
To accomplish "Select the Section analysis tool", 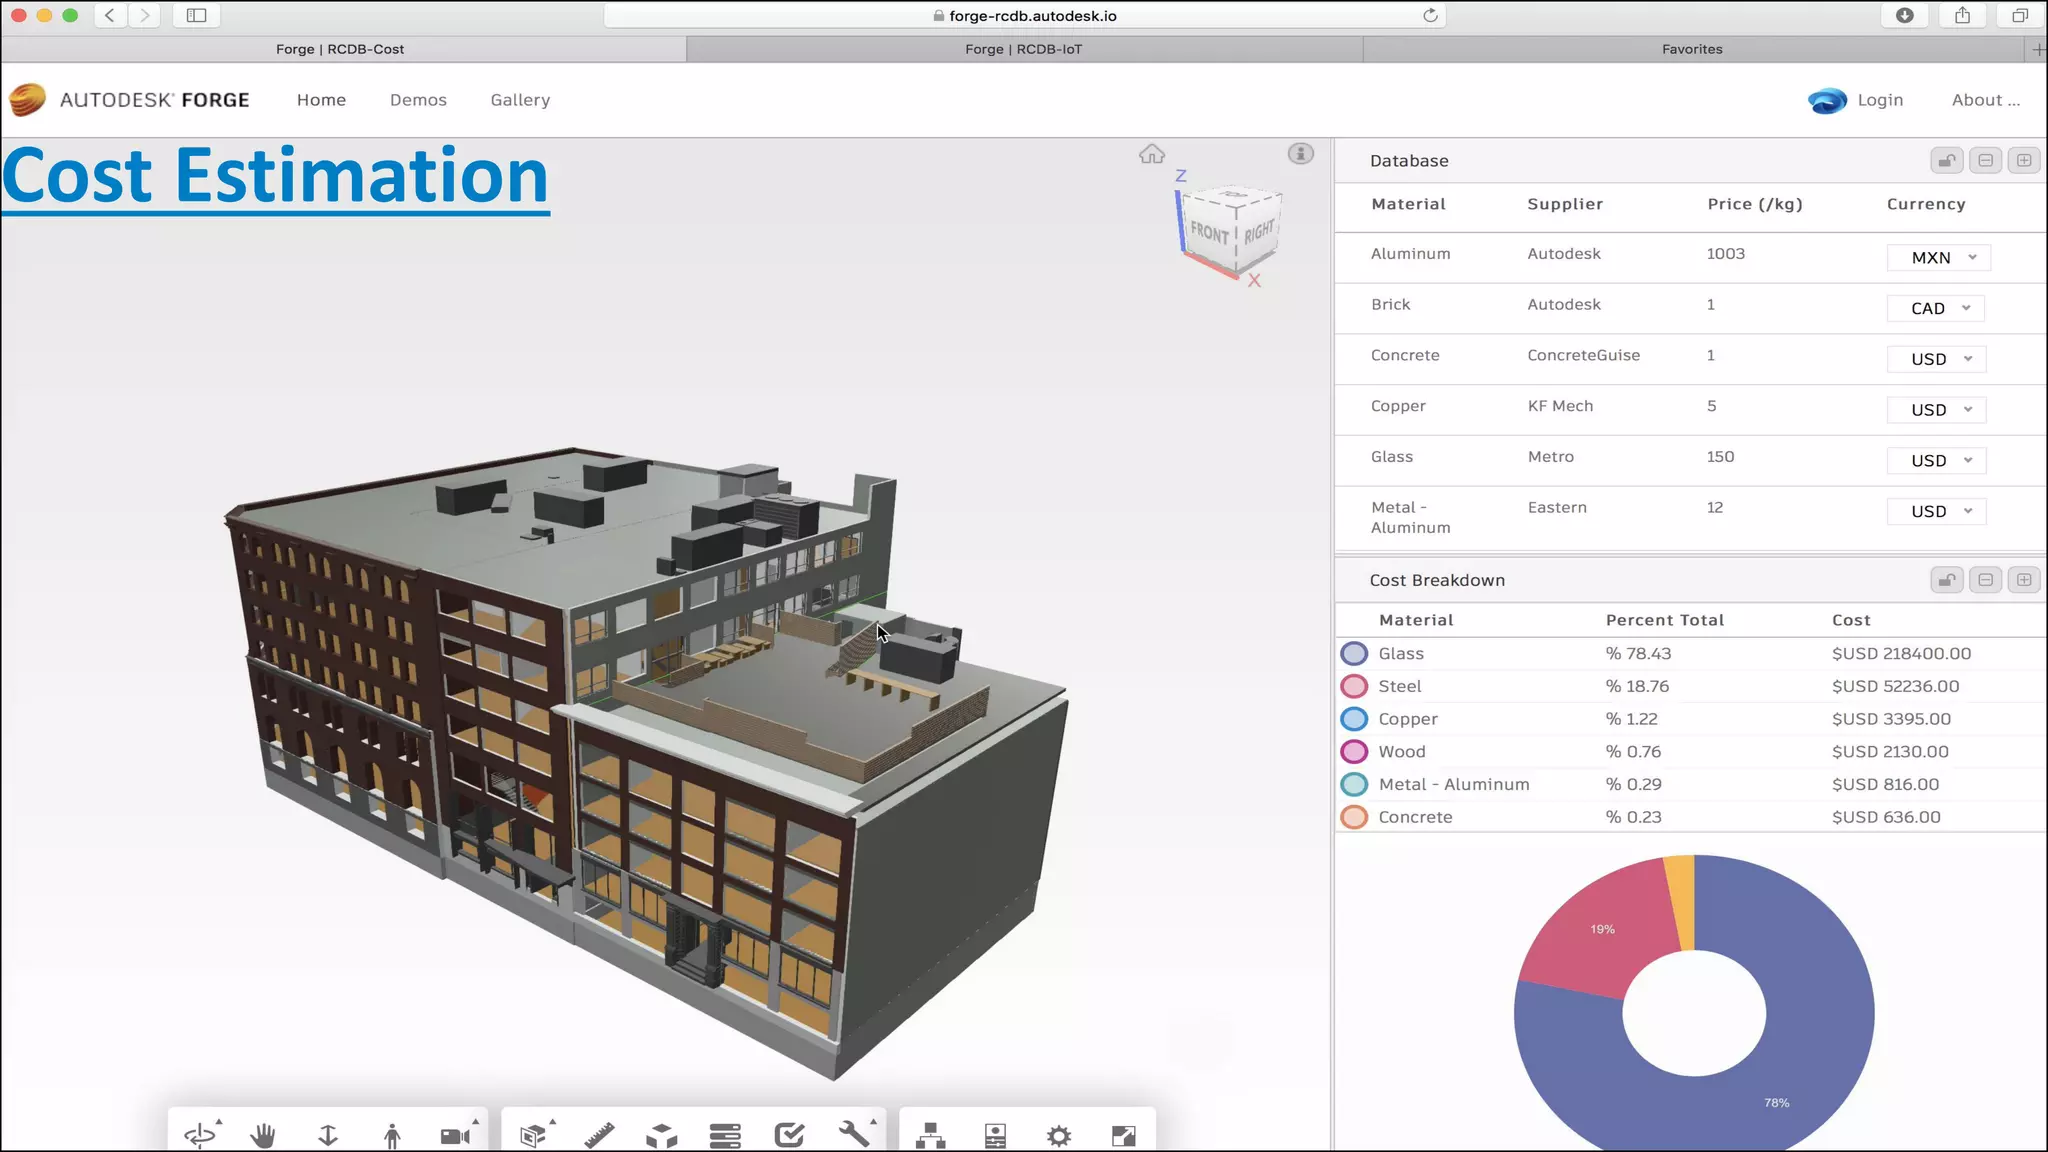I will click(x=533, y=1135).
